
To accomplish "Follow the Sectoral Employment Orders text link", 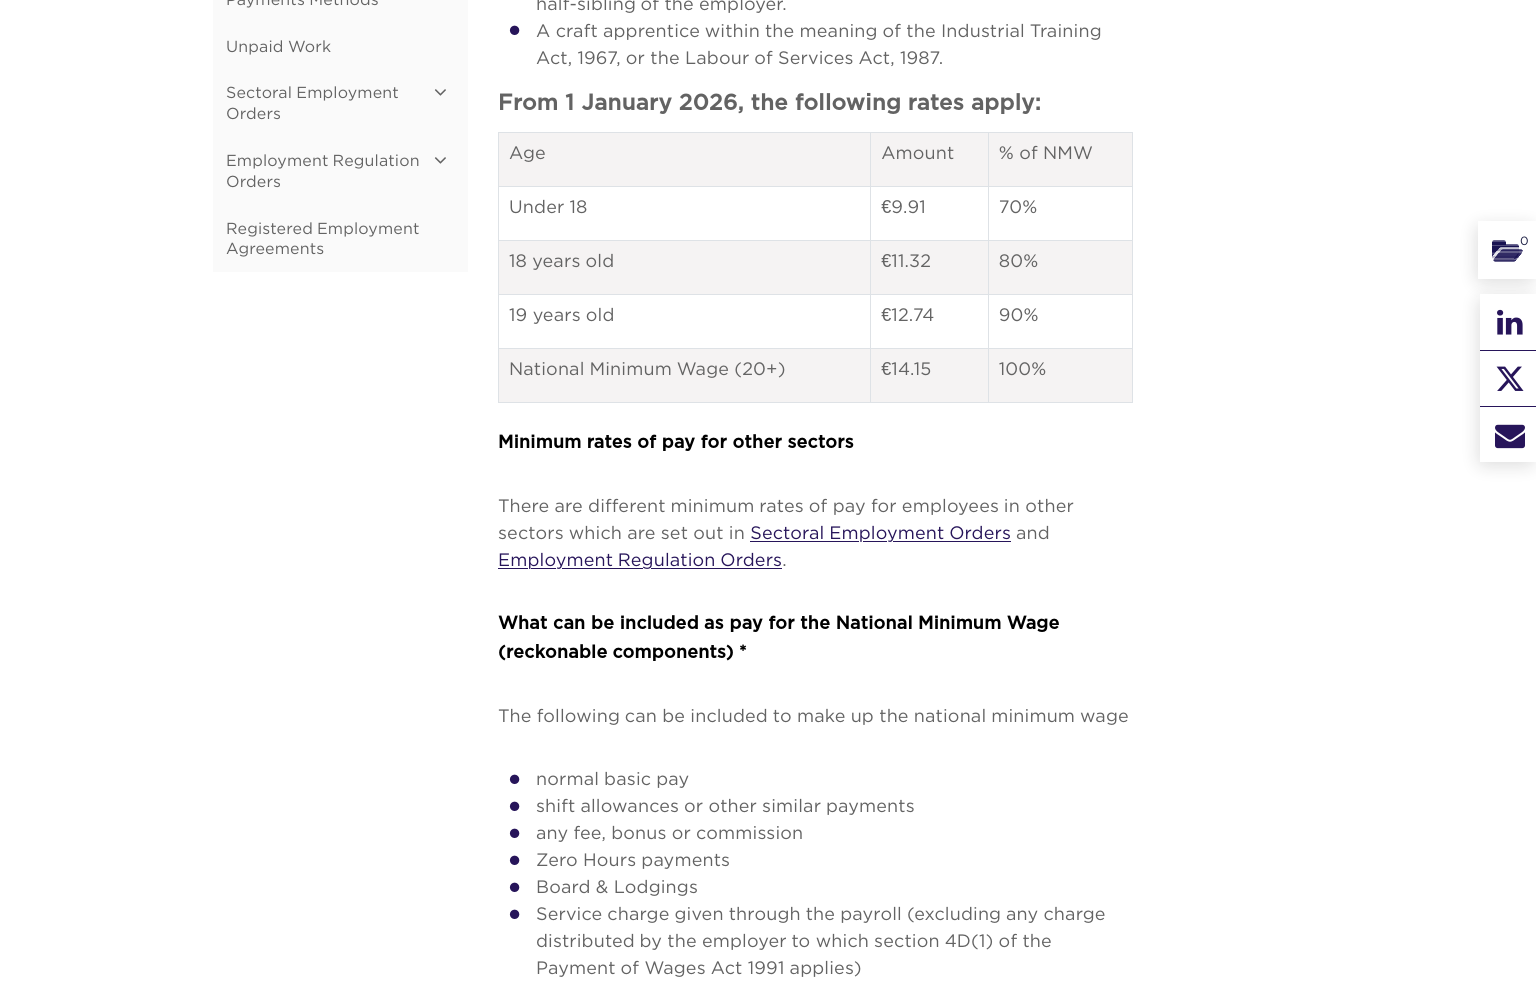I will tap(880, 533).
